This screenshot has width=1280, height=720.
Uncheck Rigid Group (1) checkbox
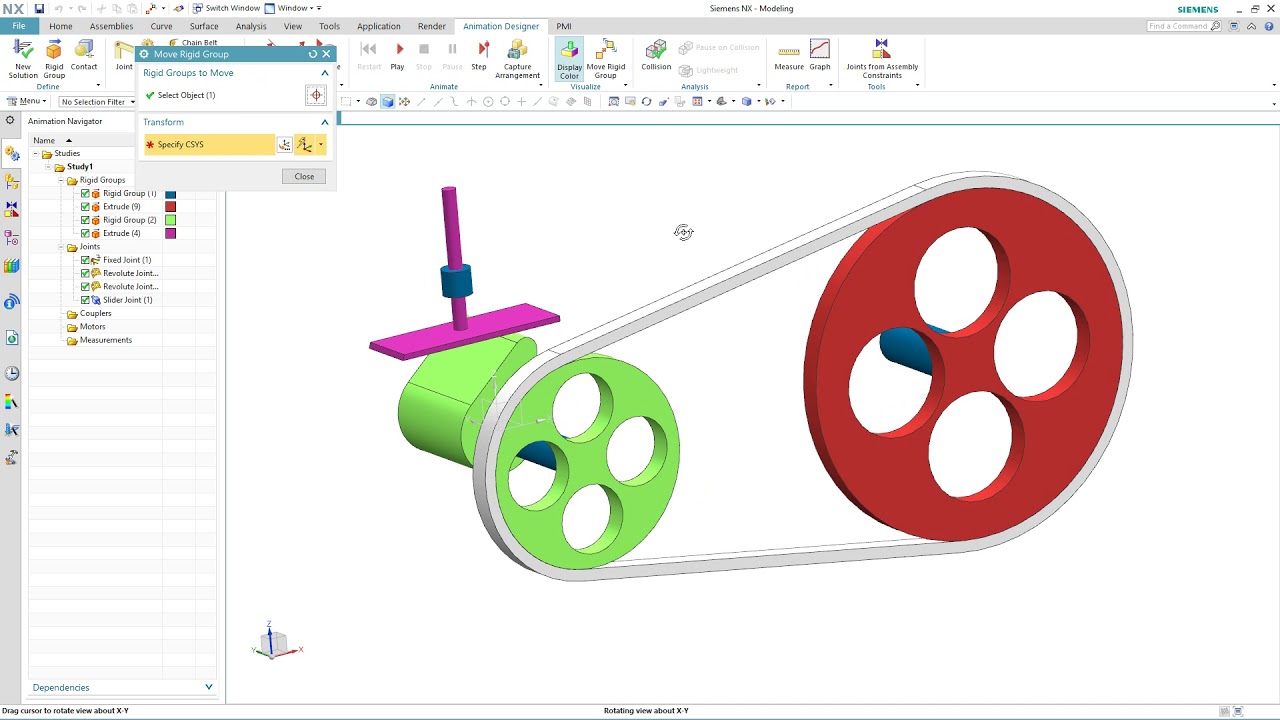click(85, 194)
